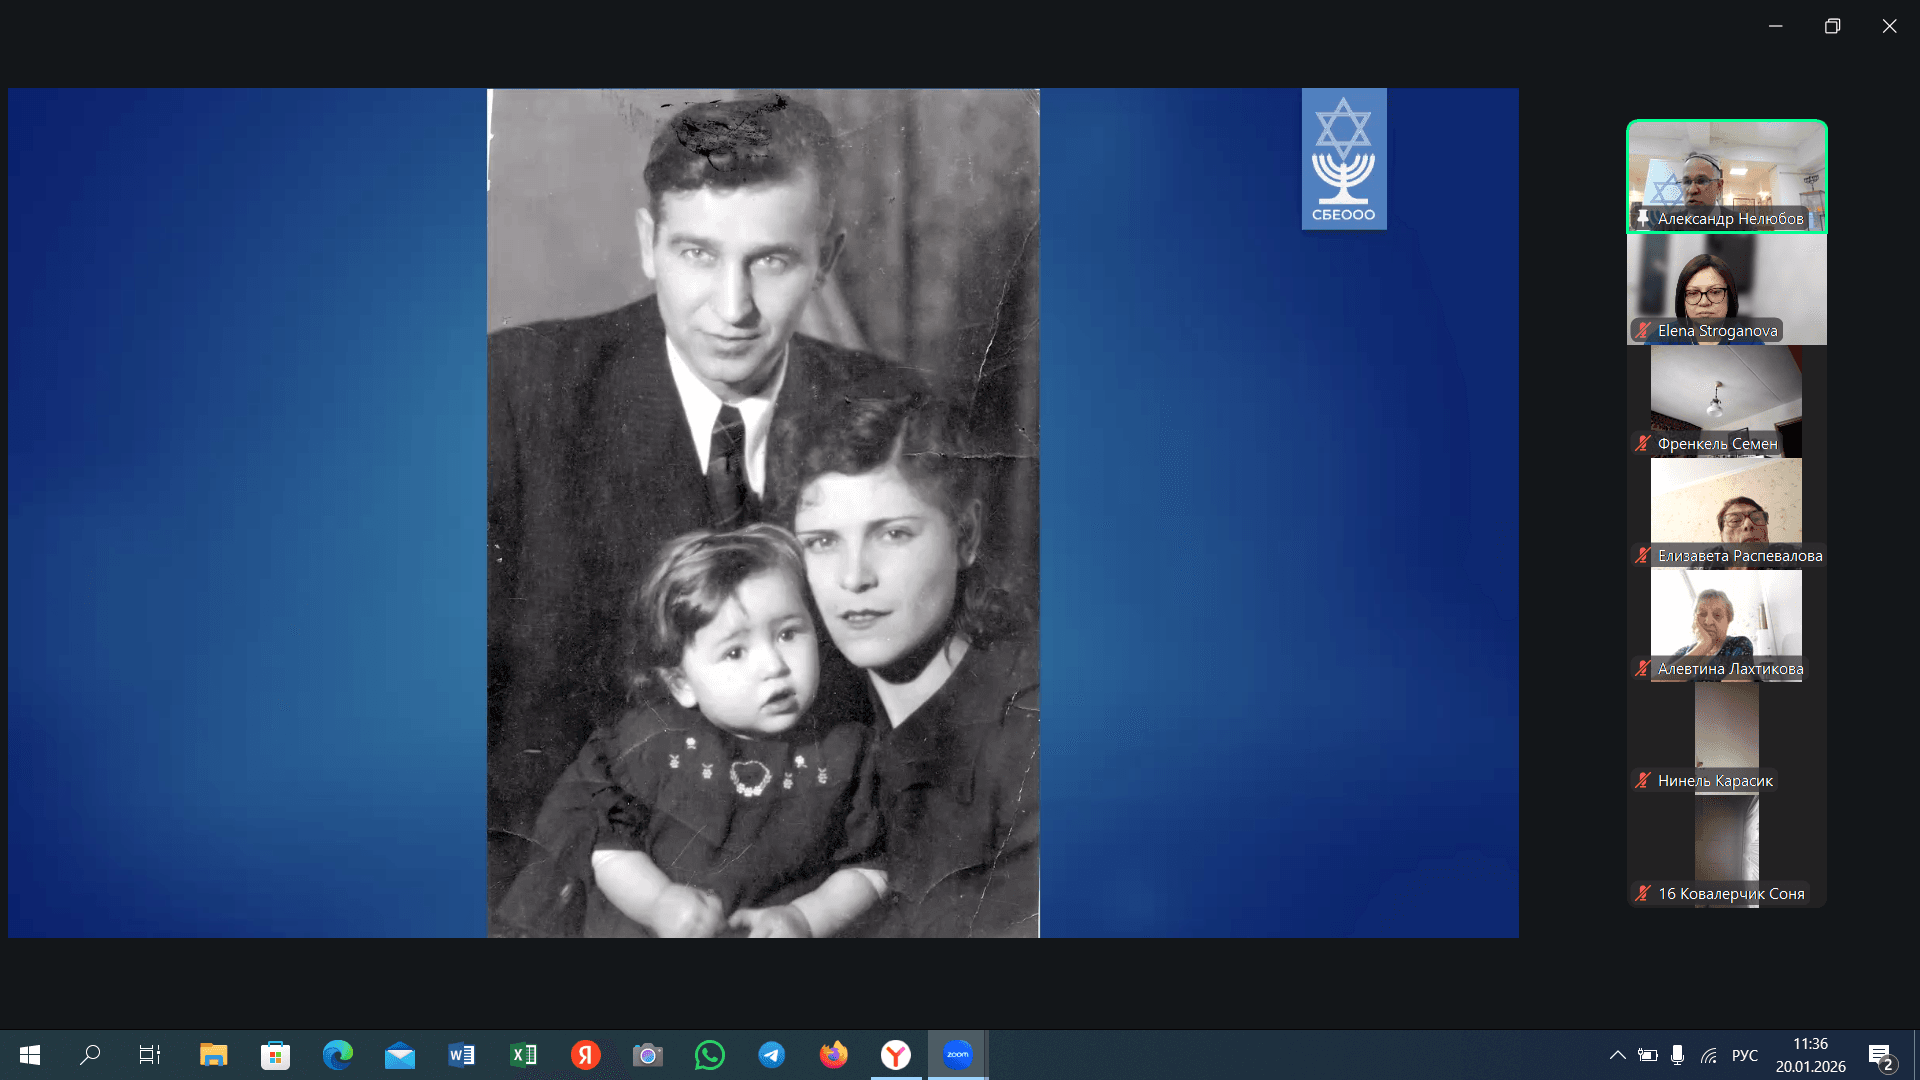Open Task View in the taskbar
1920x1080 pixels.
[150, 1055]
